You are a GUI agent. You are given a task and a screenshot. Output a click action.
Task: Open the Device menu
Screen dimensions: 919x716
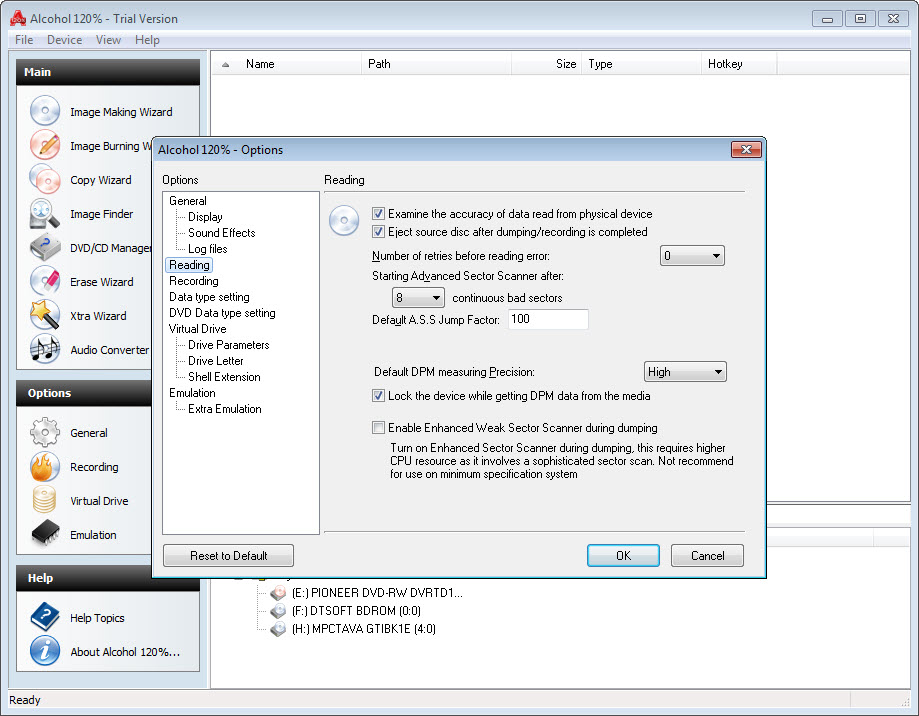[64, 40]
